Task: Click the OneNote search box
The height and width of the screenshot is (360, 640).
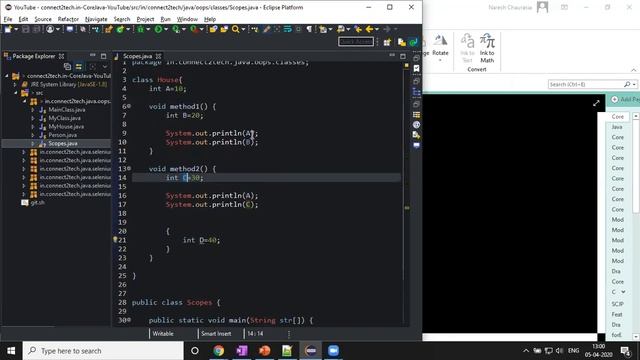Action: (x=592, y=84)
